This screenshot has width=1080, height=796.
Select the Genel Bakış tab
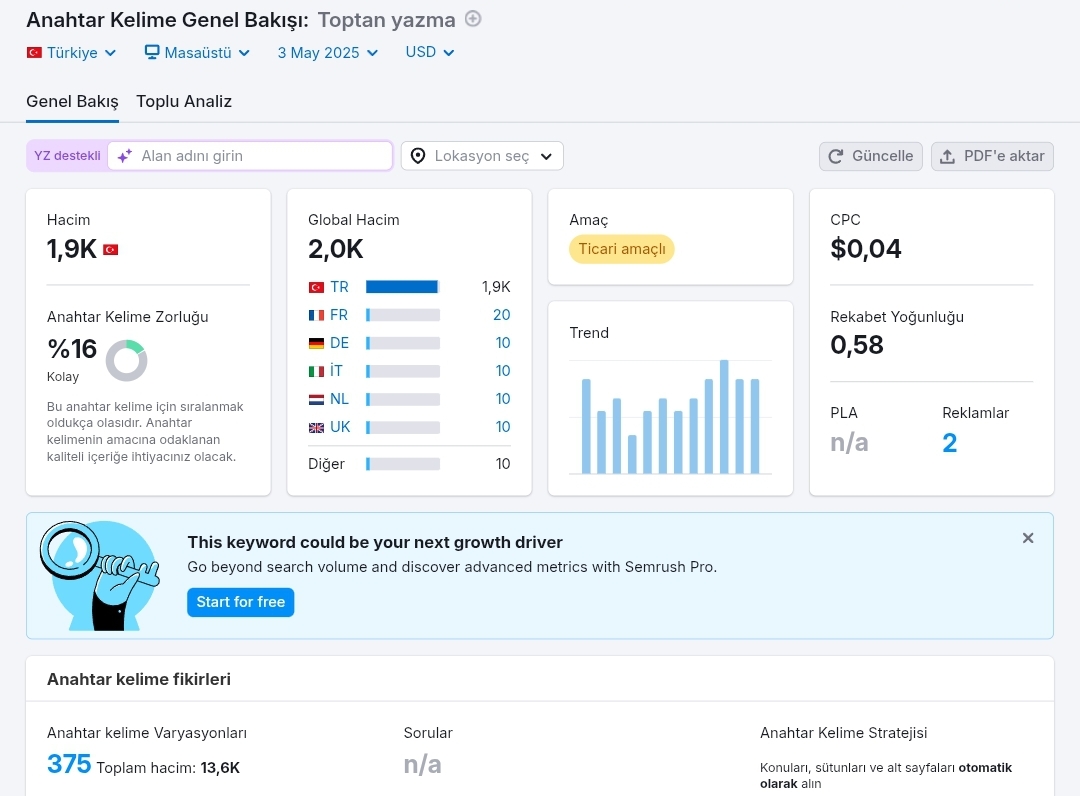pyautogui.click(x=72, y=101)
